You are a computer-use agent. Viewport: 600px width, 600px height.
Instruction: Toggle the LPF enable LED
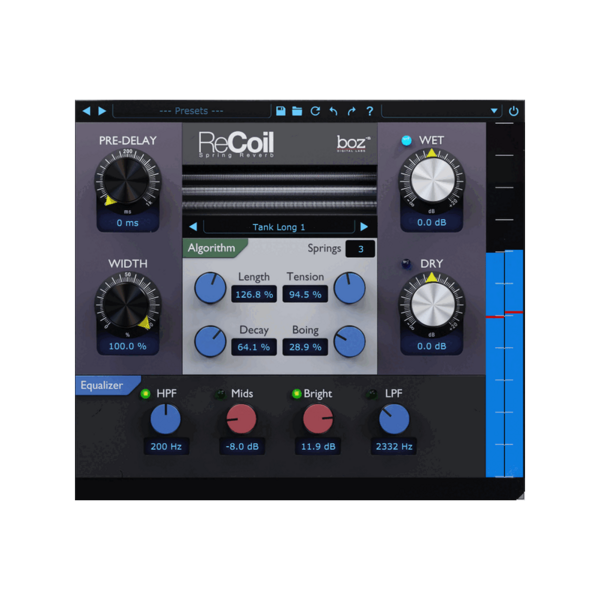tap(372, 394)
